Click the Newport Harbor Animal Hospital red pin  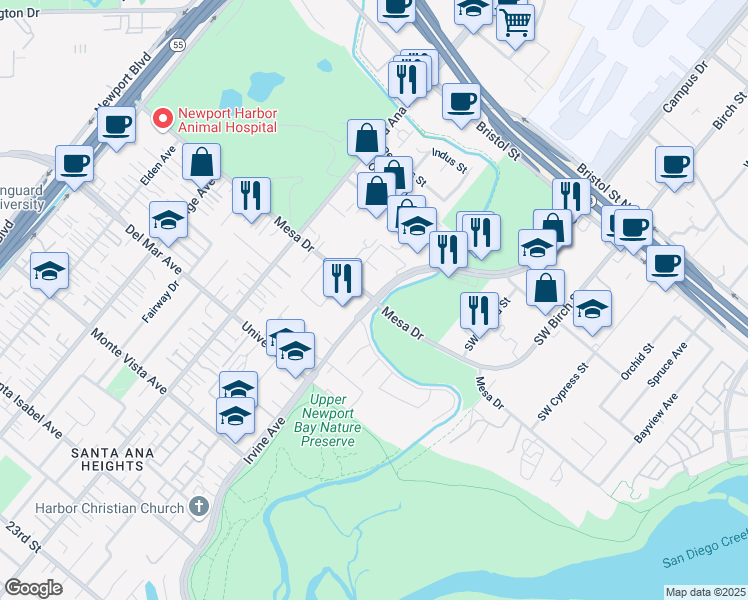pos(163,118)
